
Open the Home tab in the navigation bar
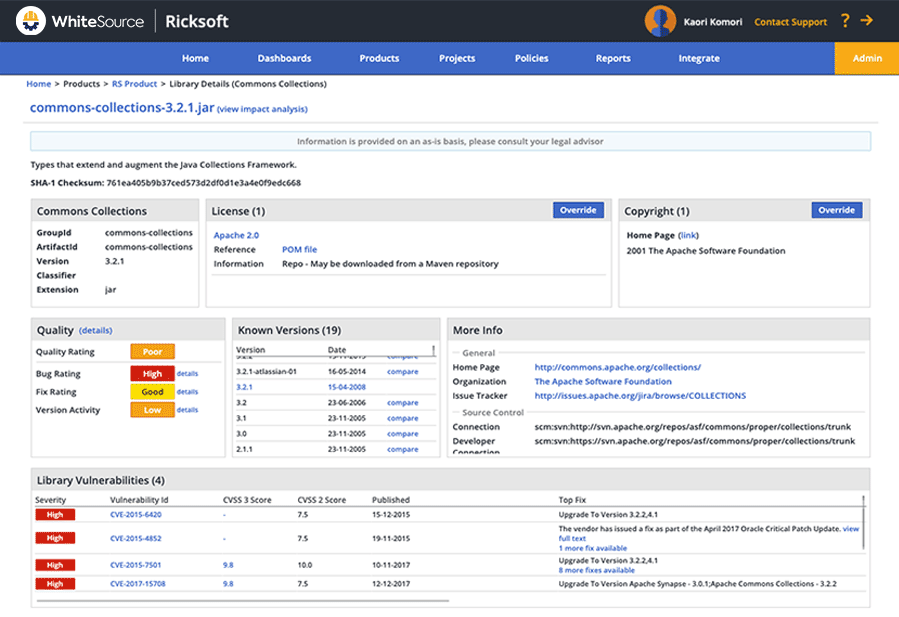196,58
